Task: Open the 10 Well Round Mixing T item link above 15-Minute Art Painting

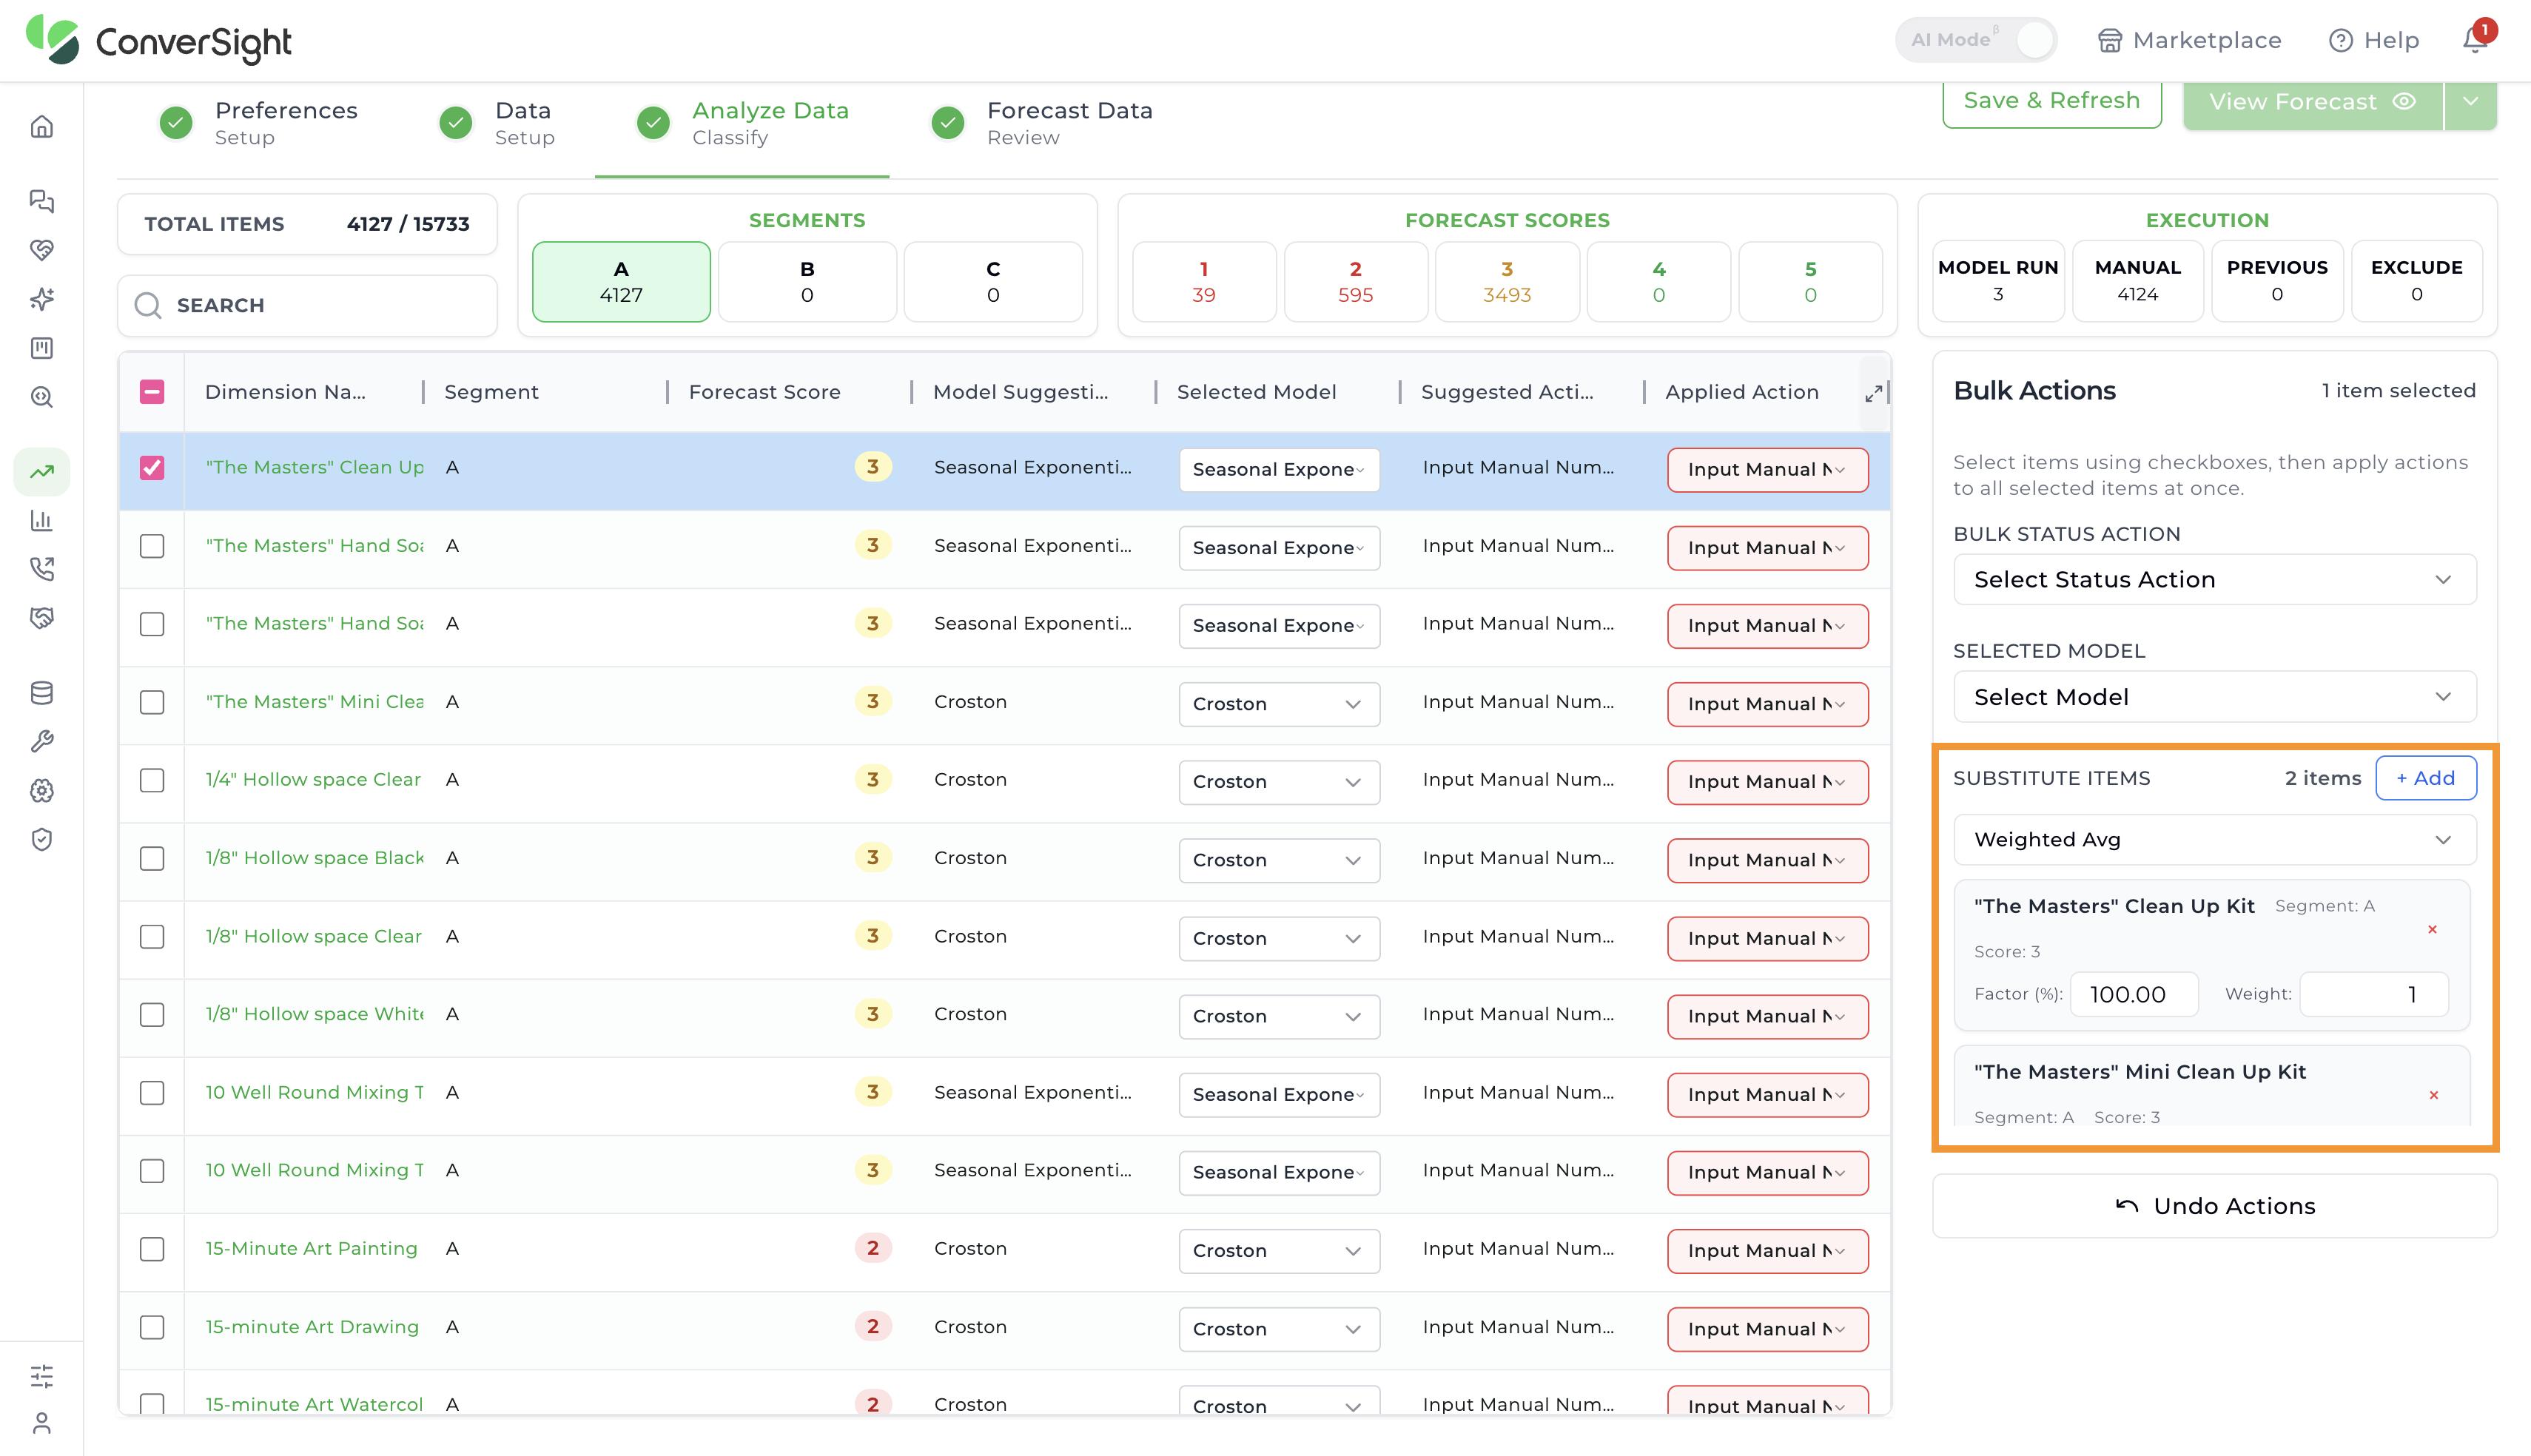Action: click(314, 1170)
